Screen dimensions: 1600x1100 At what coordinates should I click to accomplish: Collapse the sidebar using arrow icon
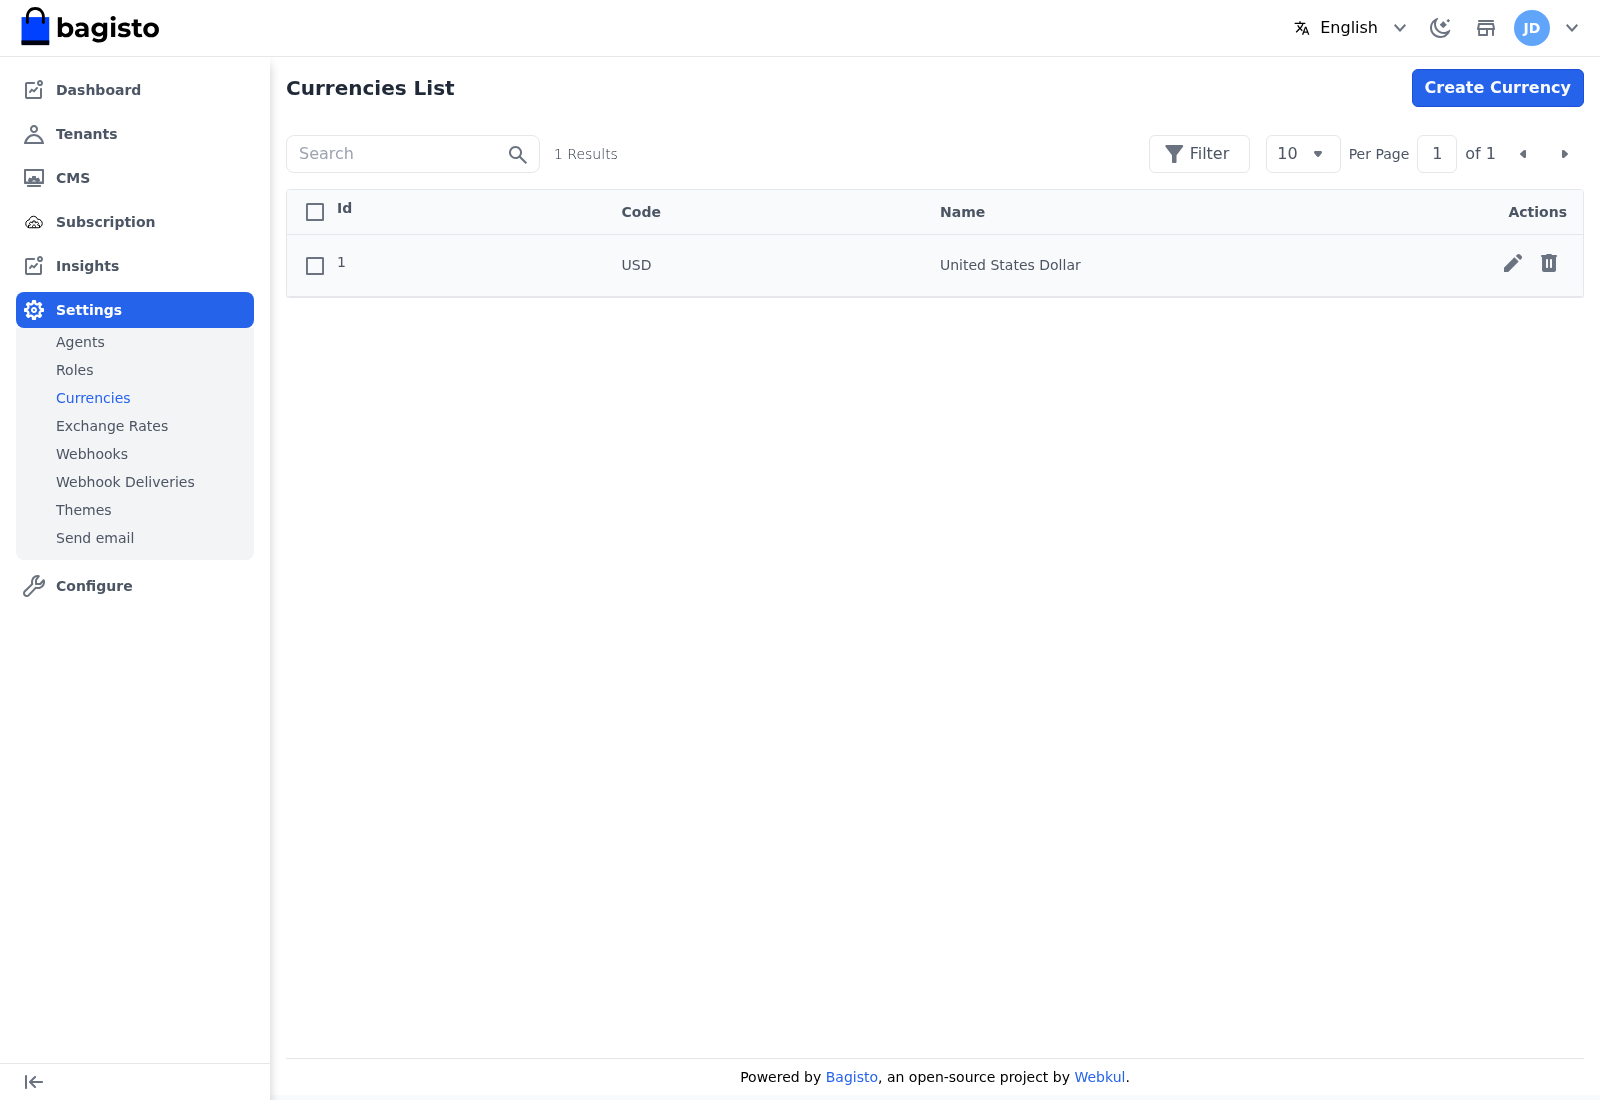coord(34,1082)
